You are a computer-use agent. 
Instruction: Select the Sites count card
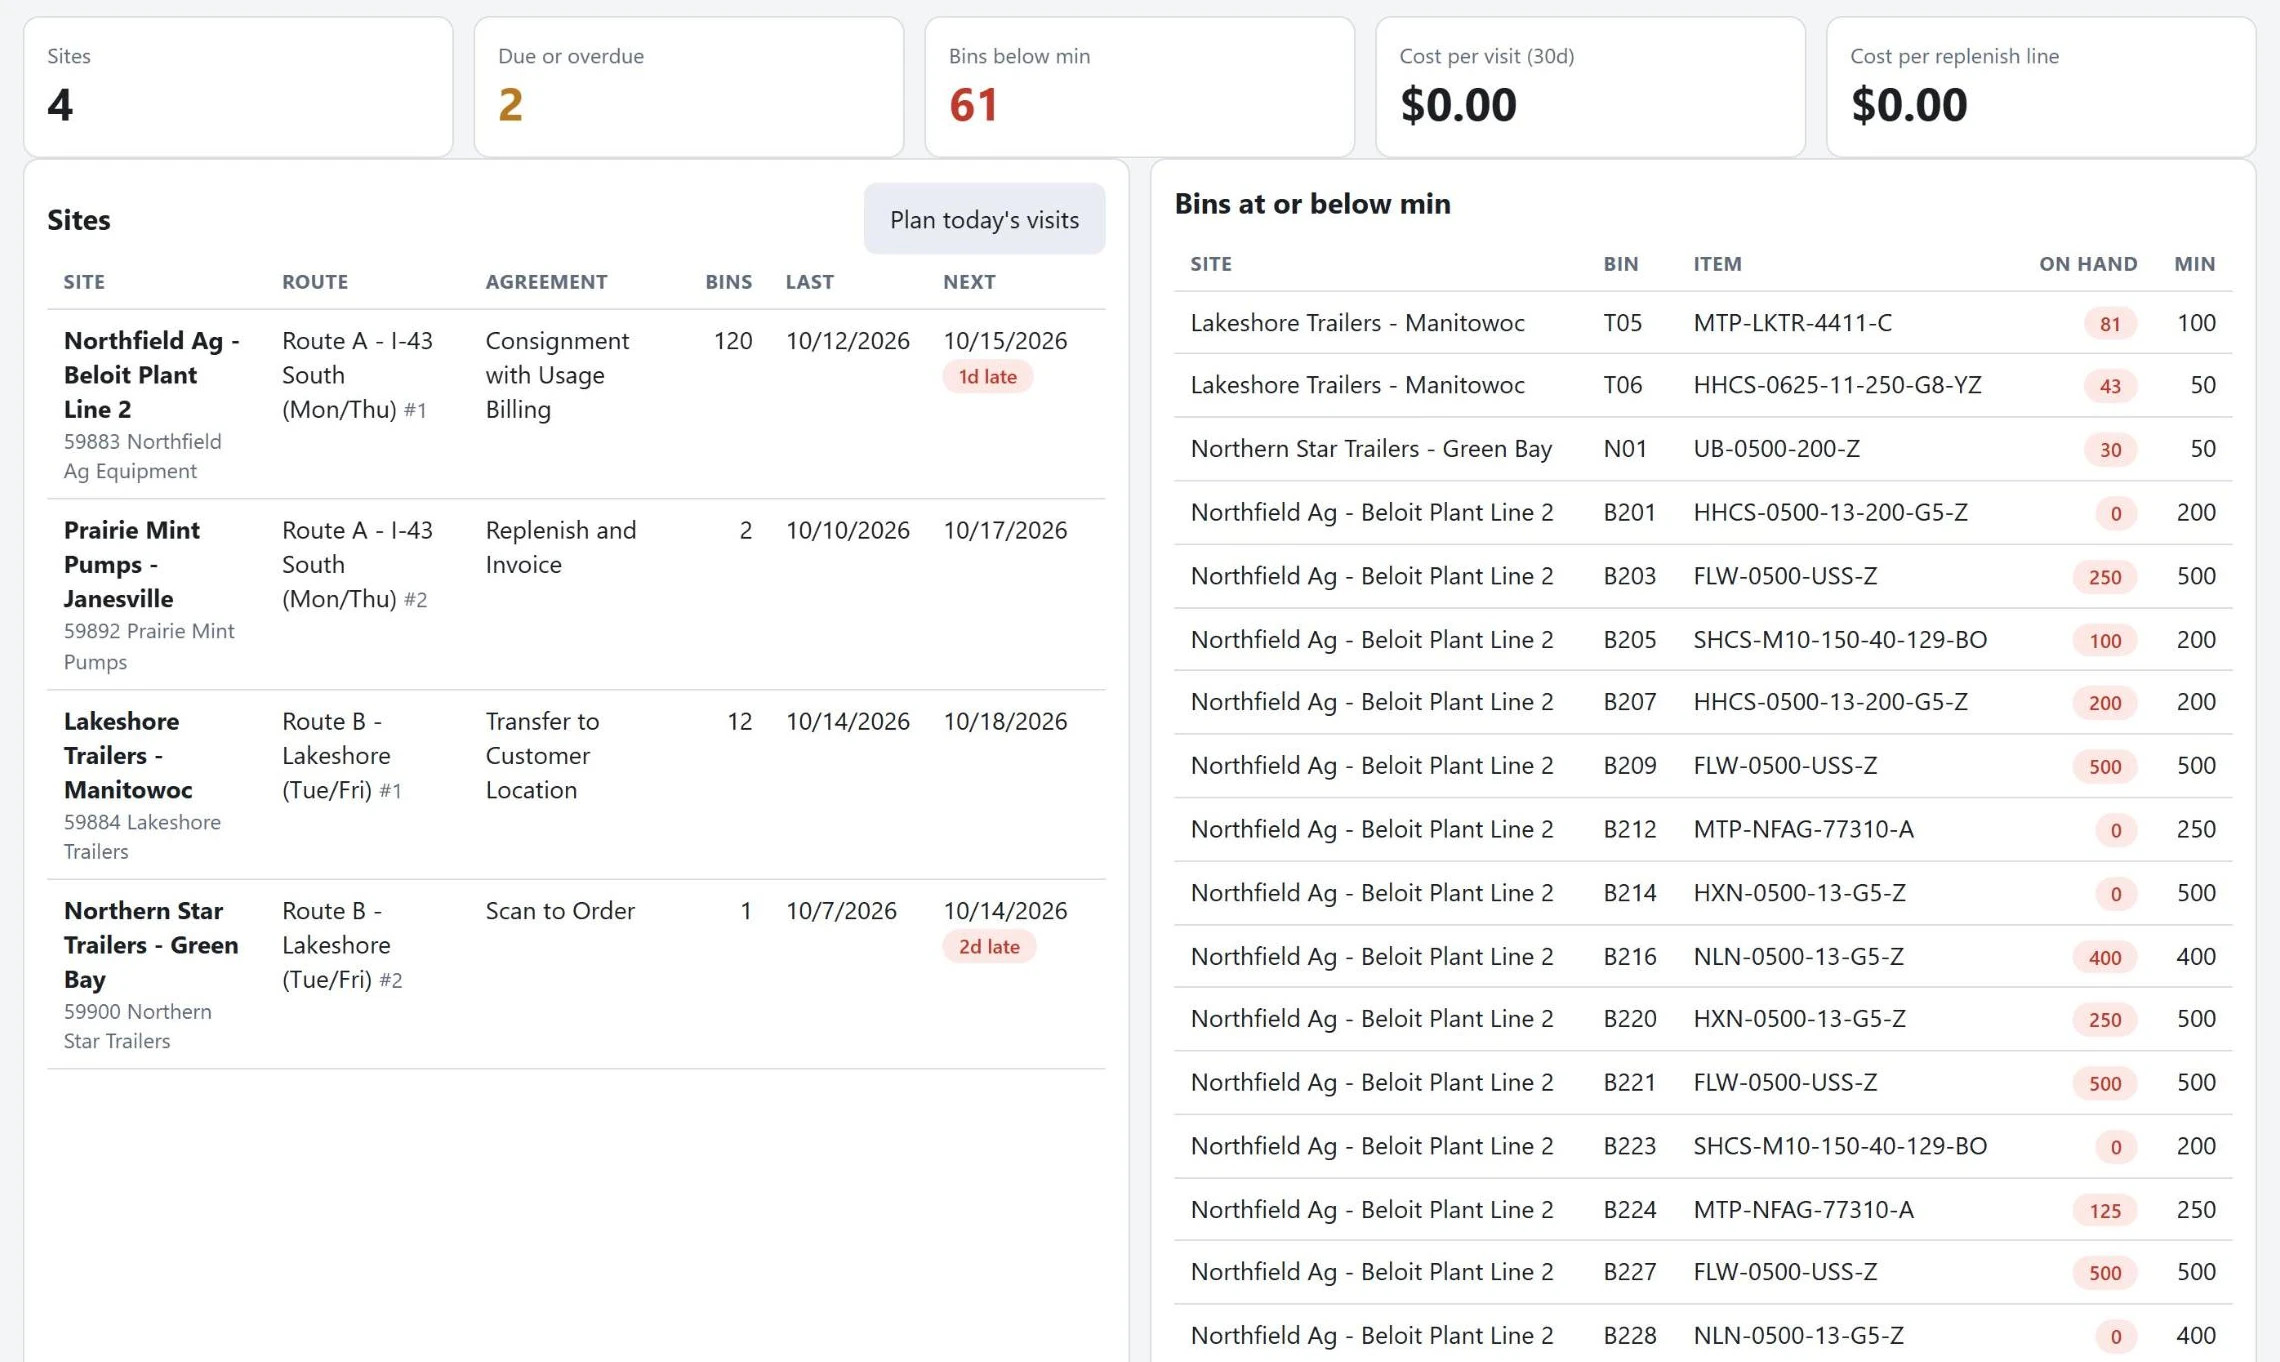click(x=238, y=86)
